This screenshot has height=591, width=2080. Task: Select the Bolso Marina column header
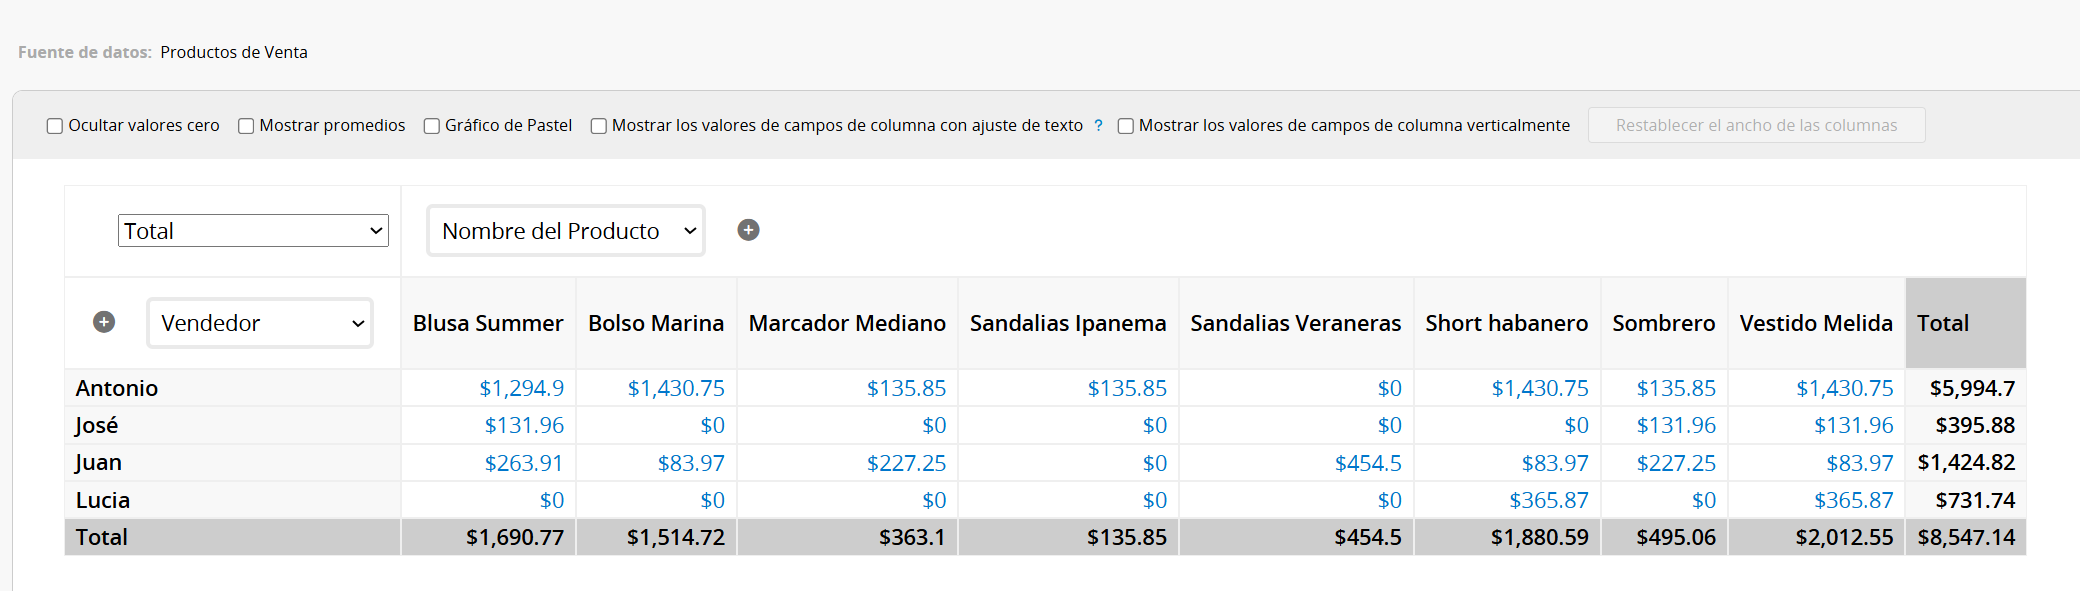click(656, 323)
